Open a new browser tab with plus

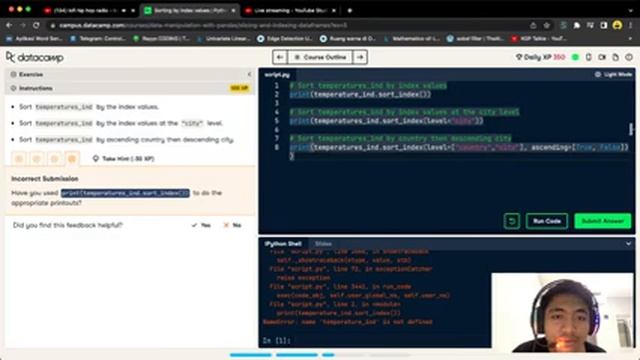[x=350, y=11]
